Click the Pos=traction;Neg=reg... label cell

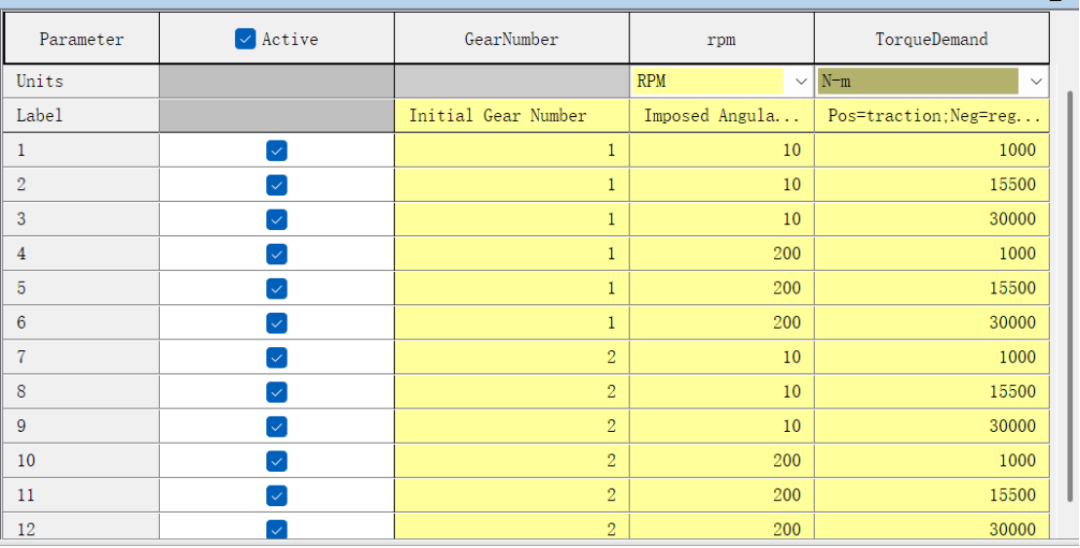(x=931, y=116)
